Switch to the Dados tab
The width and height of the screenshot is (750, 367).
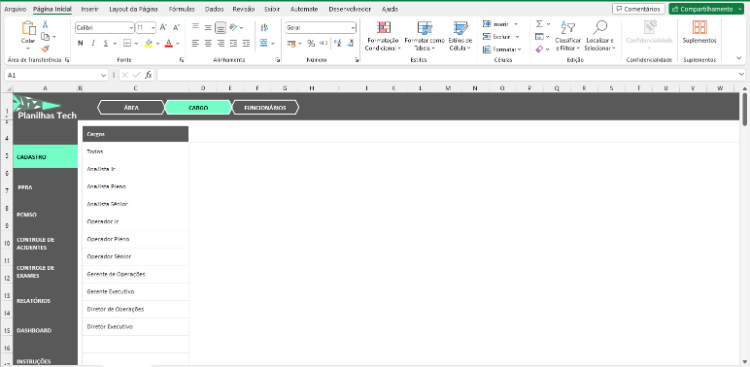(x=214, y=9)
